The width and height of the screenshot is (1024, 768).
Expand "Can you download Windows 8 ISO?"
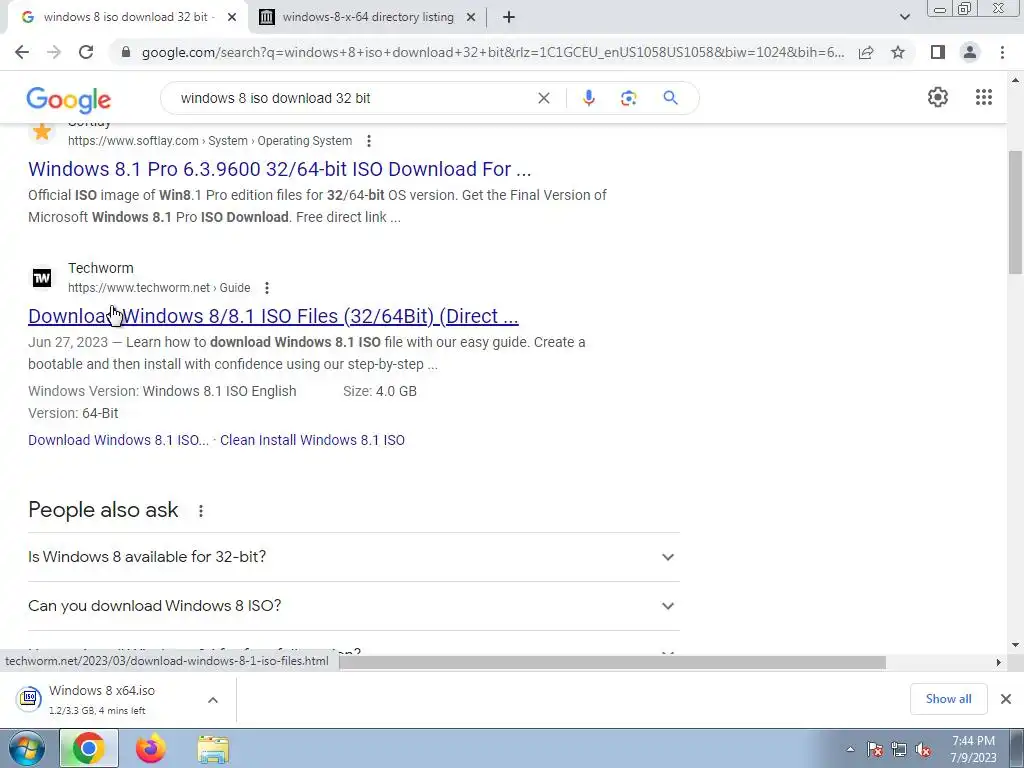pyautogui.click(x=353, y=606)
